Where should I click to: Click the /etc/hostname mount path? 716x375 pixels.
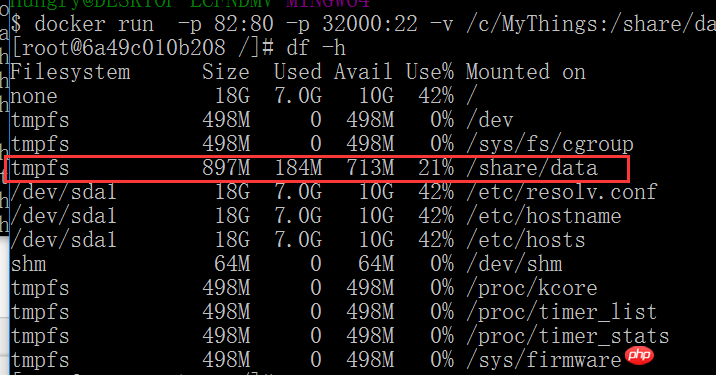click(x=544, y=216)
